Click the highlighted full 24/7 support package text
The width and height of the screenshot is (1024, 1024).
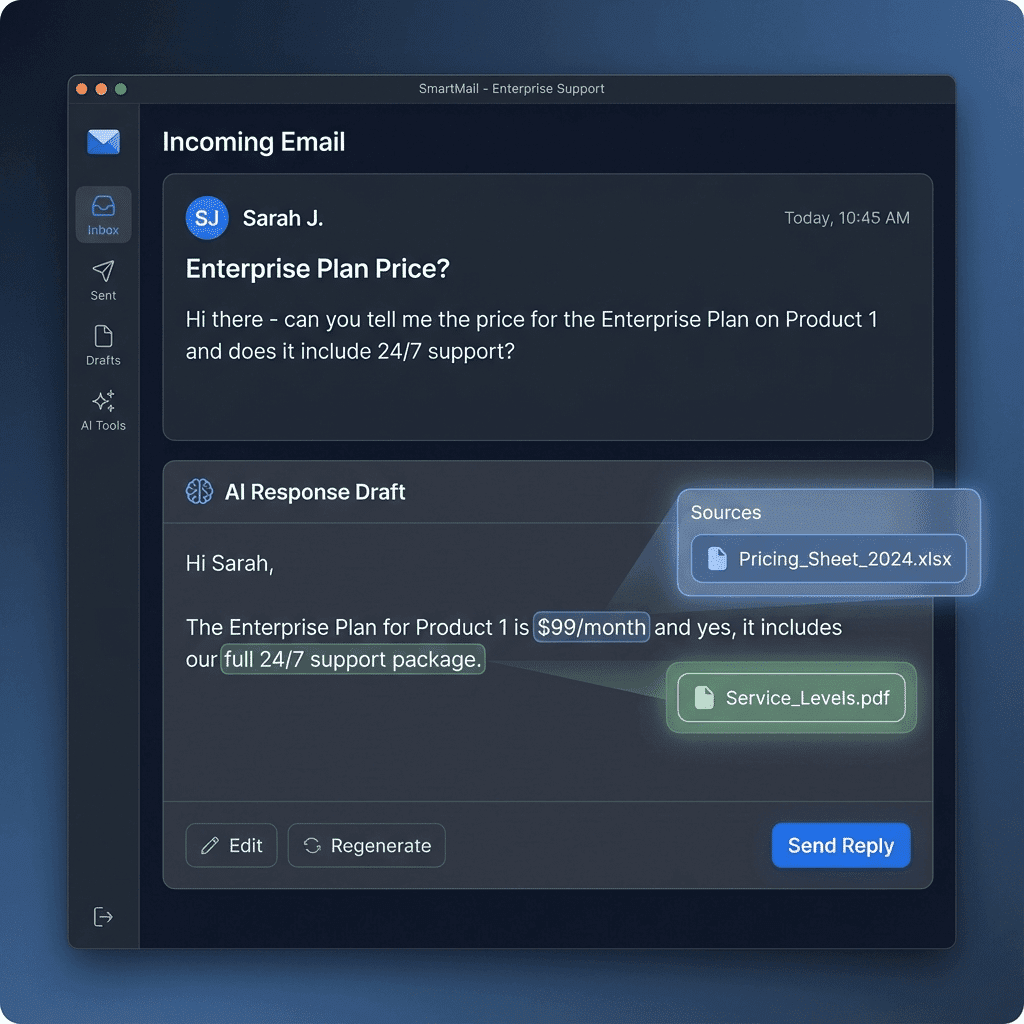coord(352,661)
